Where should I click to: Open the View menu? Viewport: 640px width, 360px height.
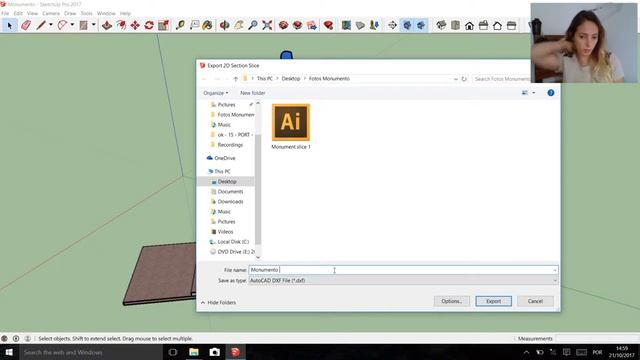pyautogui.click(x=32, y=13)
